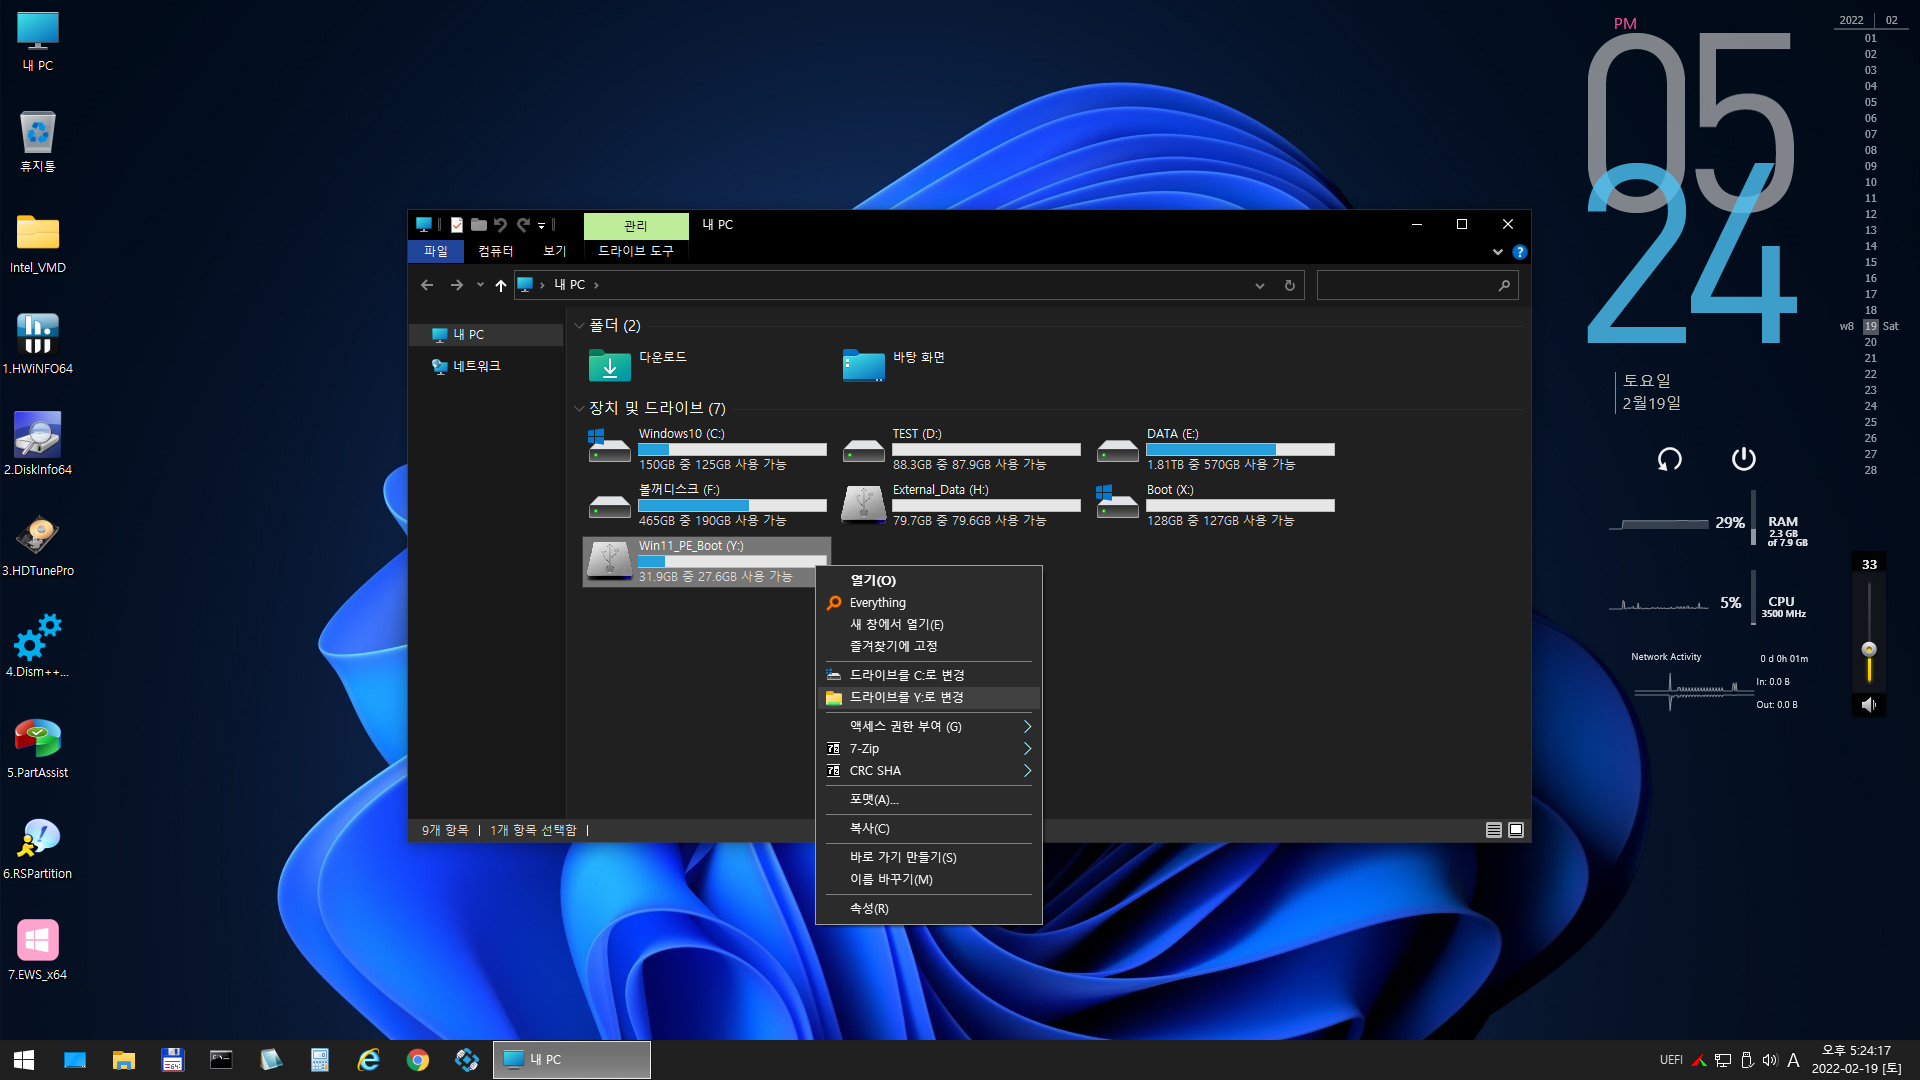
Task: Navigate forward with the Explorer forward arrow
Action: pyautogui.click(x=456, y=285)
